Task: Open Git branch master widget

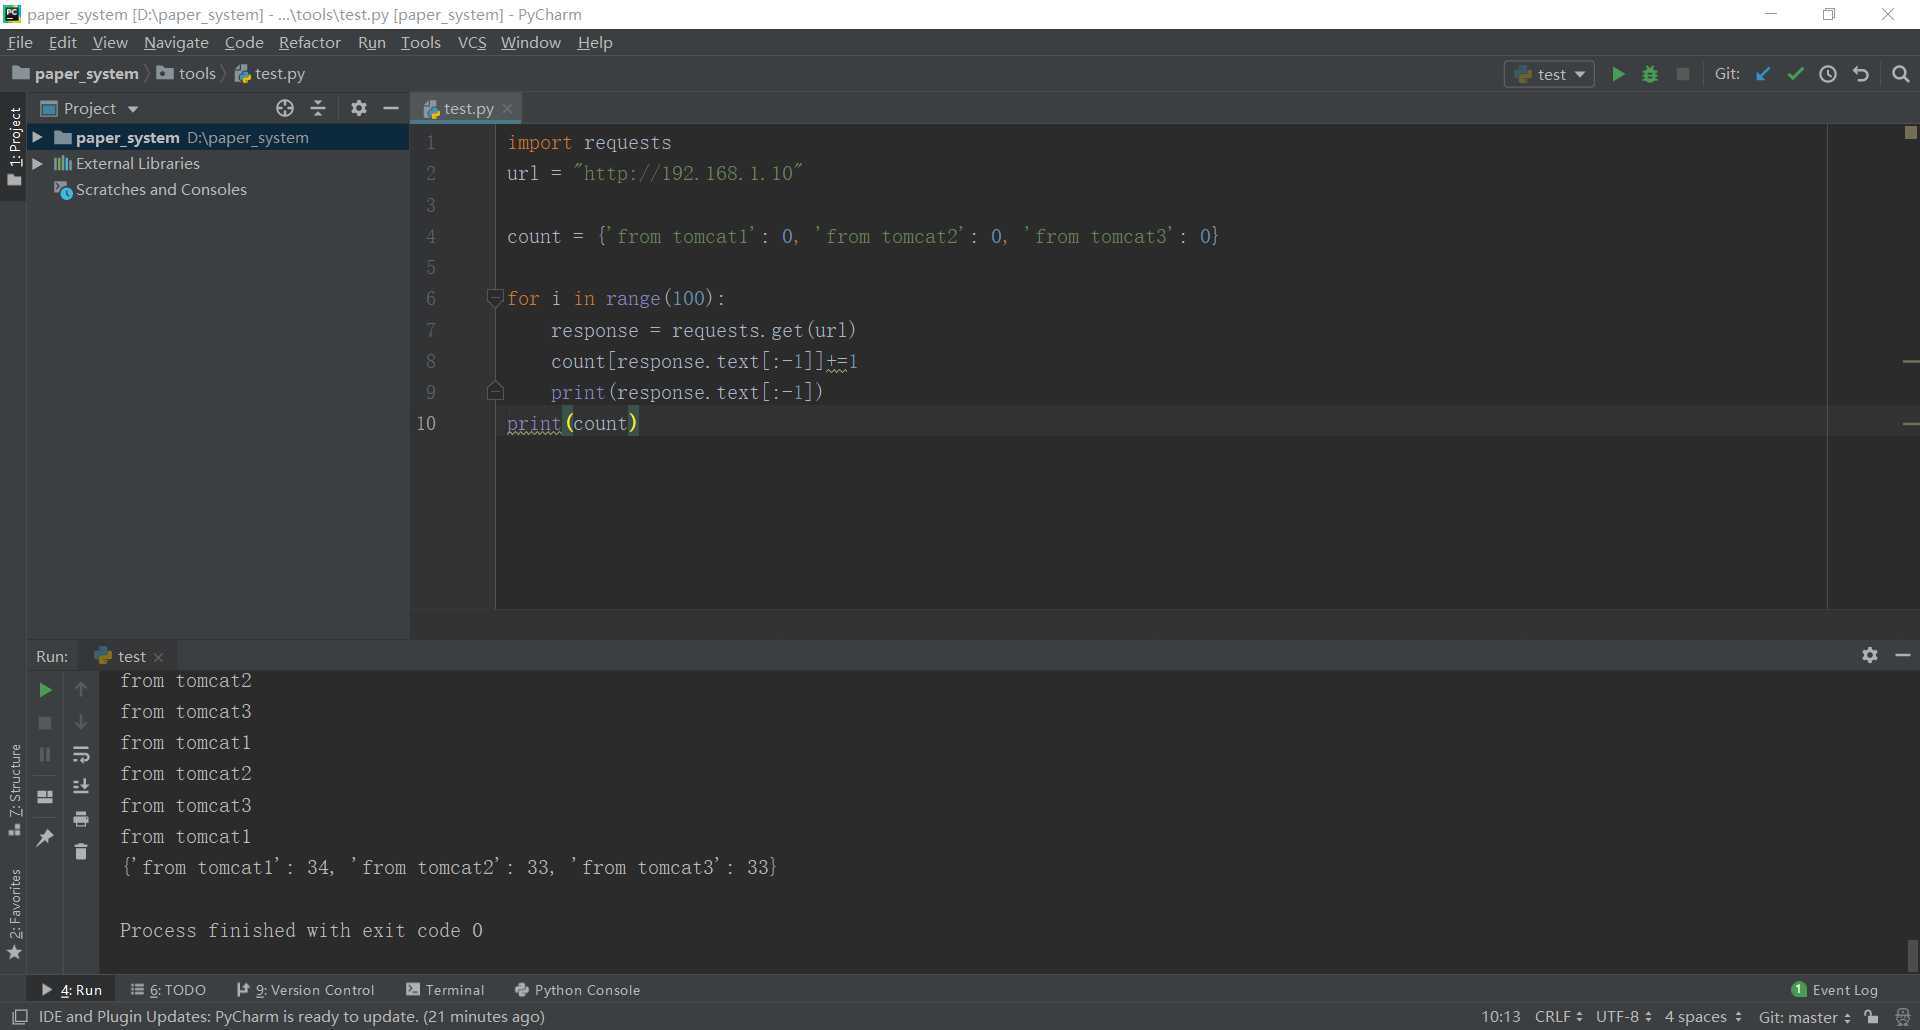Action: click(1805, 1017)
